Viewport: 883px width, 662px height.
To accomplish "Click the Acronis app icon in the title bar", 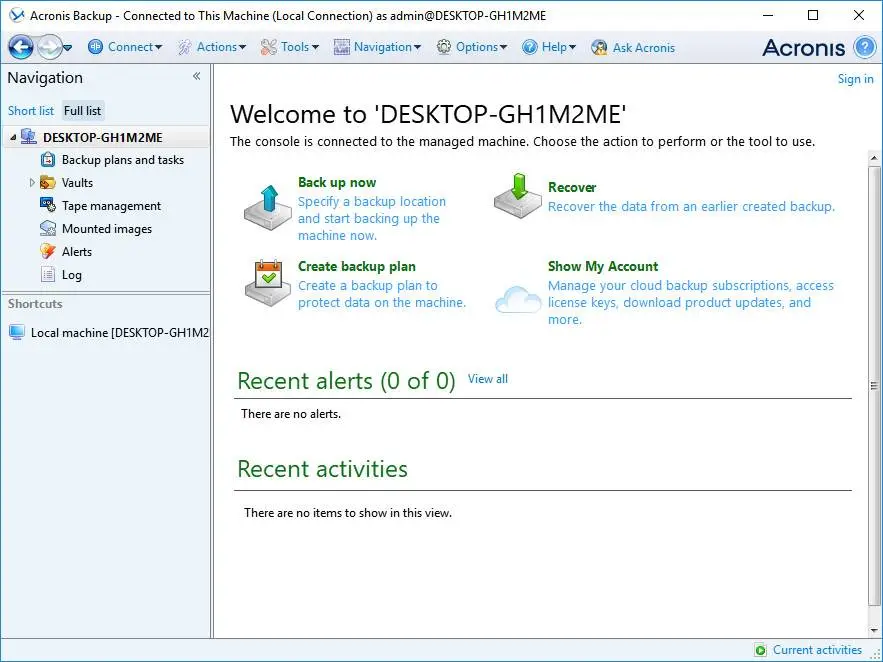I will (16, 15).
